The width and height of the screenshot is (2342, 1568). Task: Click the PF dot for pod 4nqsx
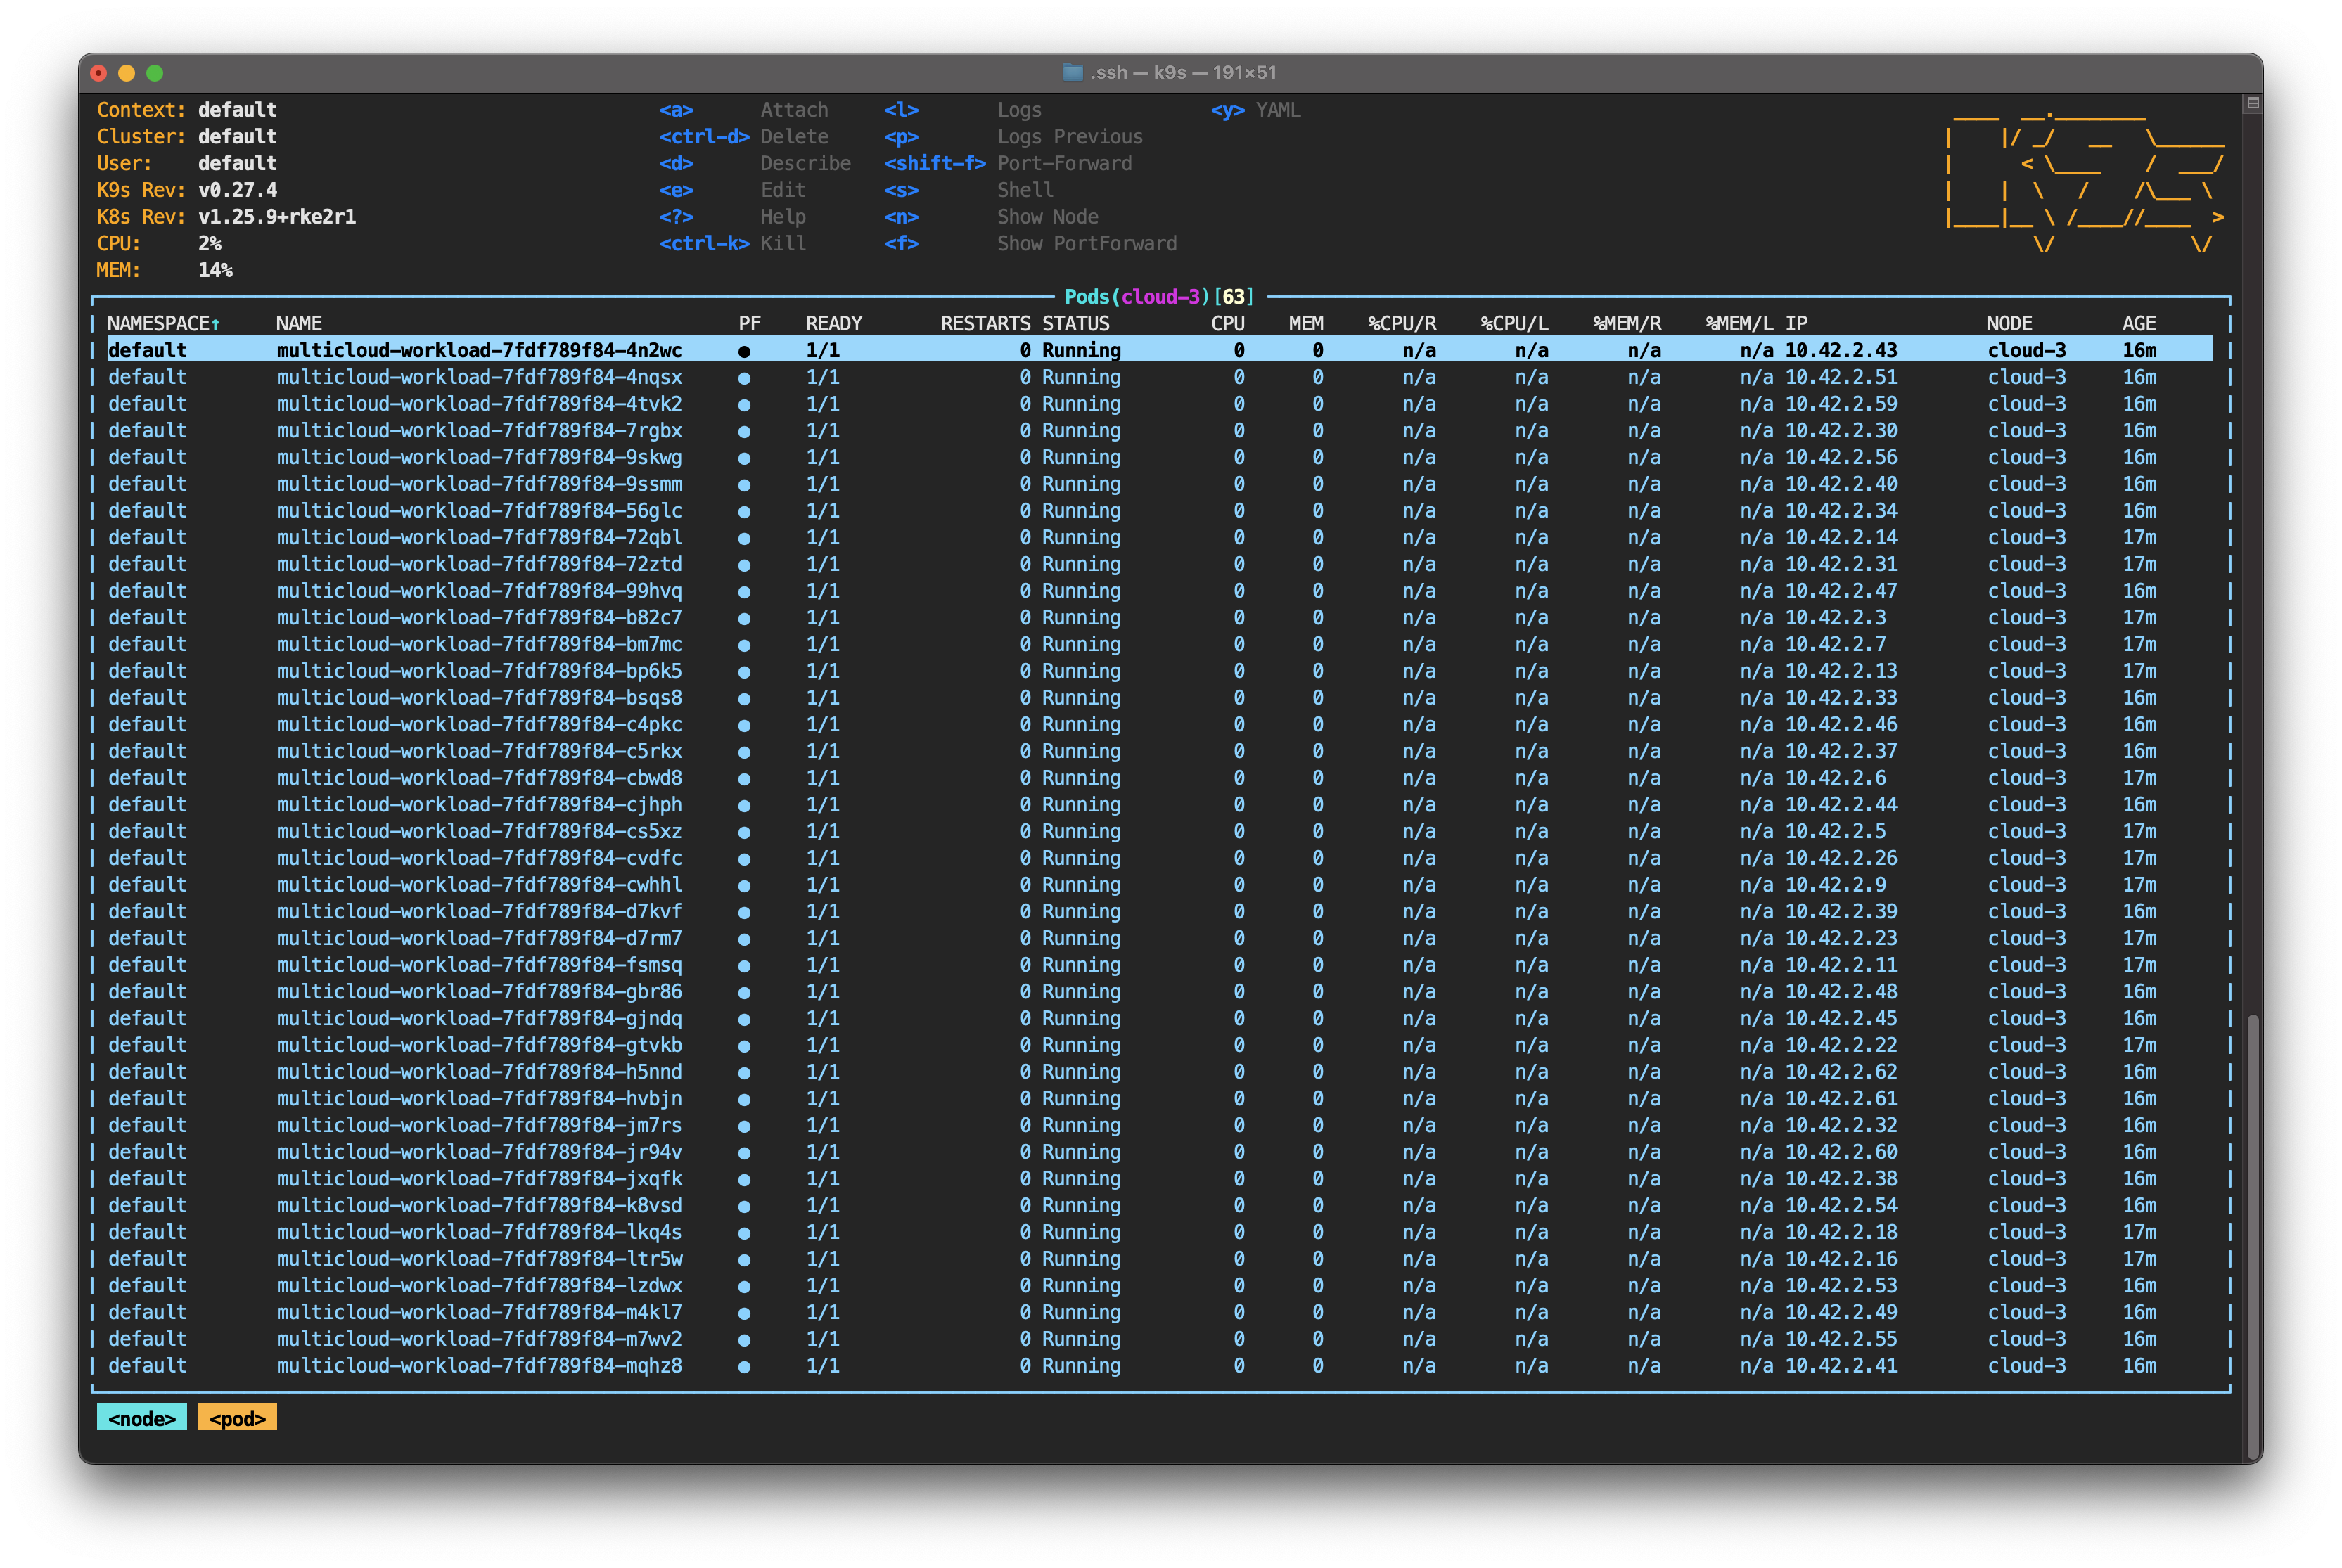click(744, 378)
